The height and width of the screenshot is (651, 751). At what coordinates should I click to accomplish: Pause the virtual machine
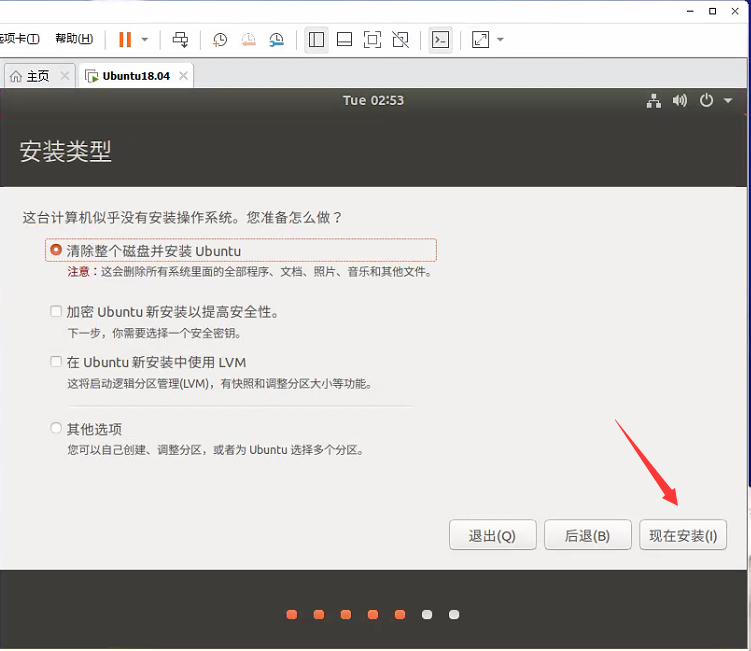125,39
